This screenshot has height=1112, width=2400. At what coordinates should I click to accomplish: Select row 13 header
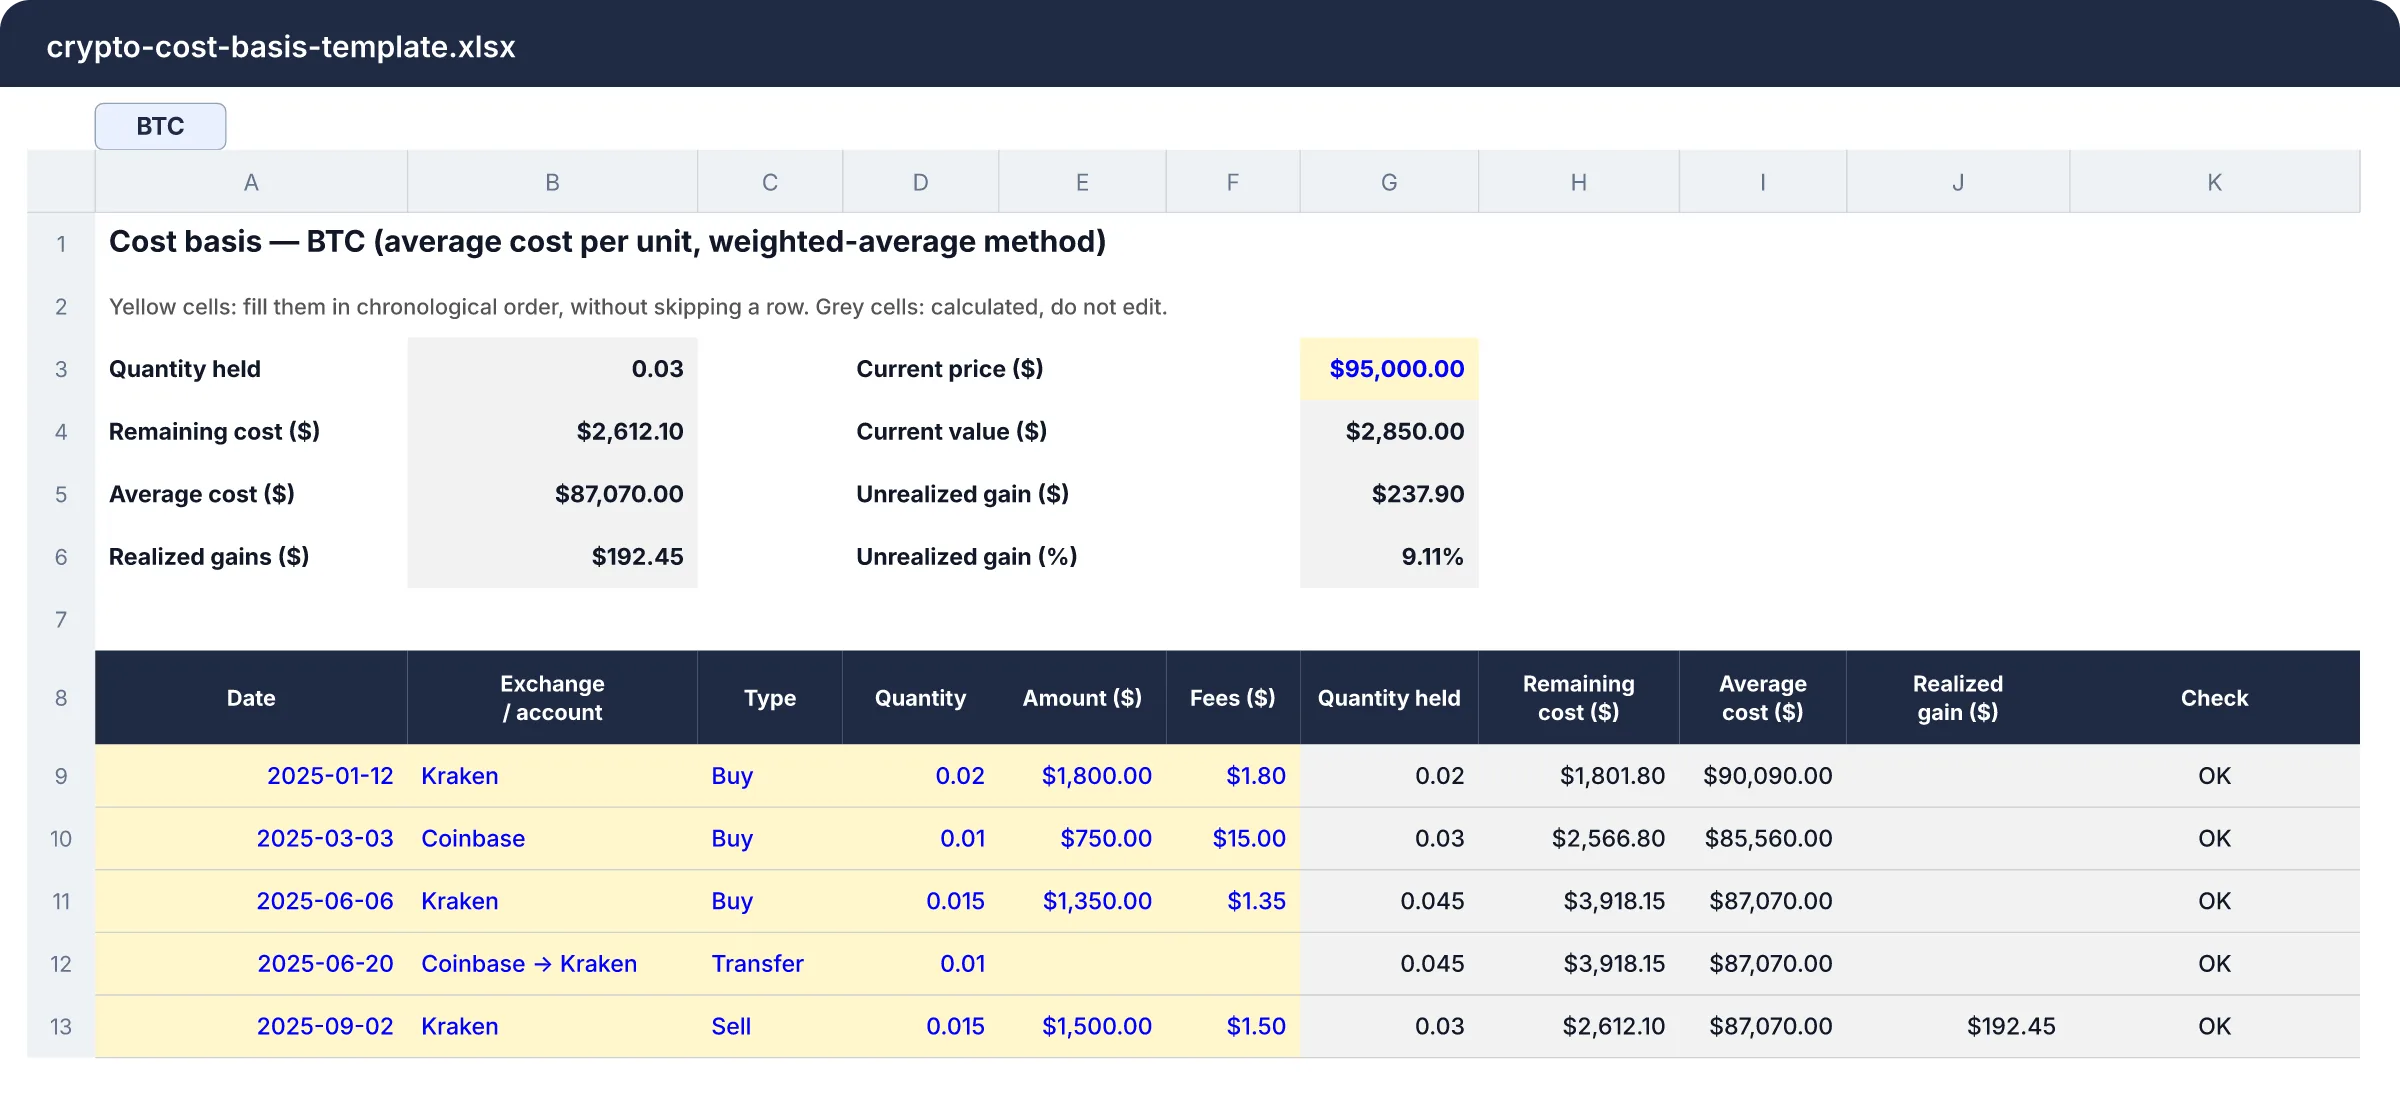61,1026
